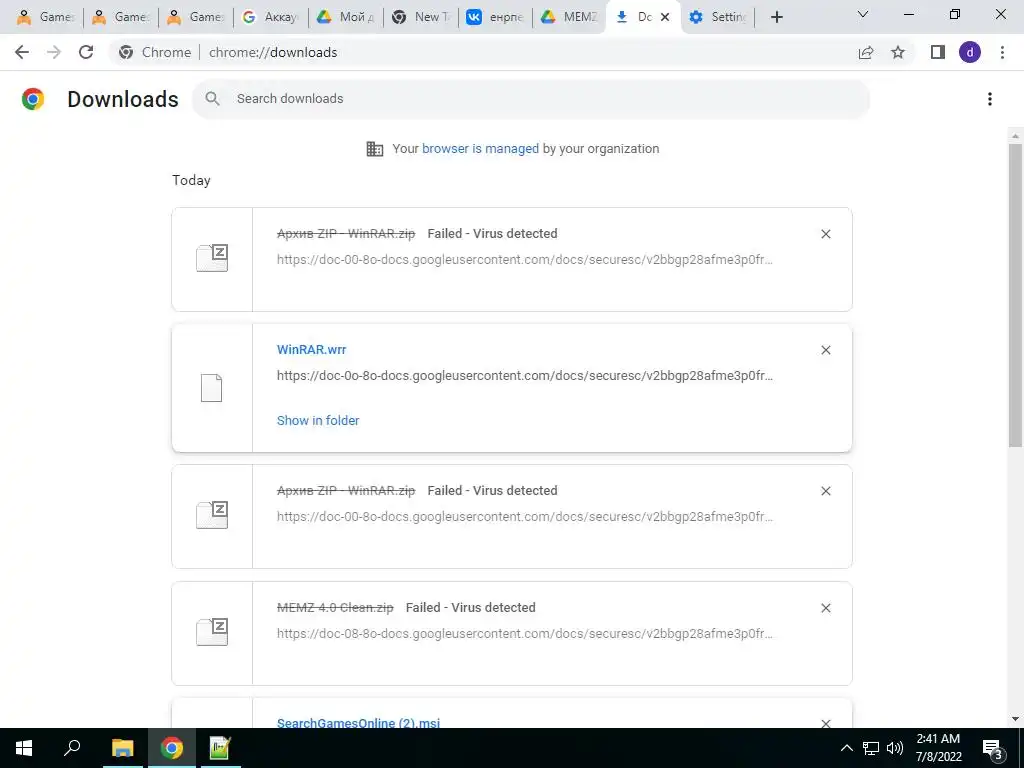Open the tab search chevron
This screenshot has width=1024, height=768.
click(863, 14)
